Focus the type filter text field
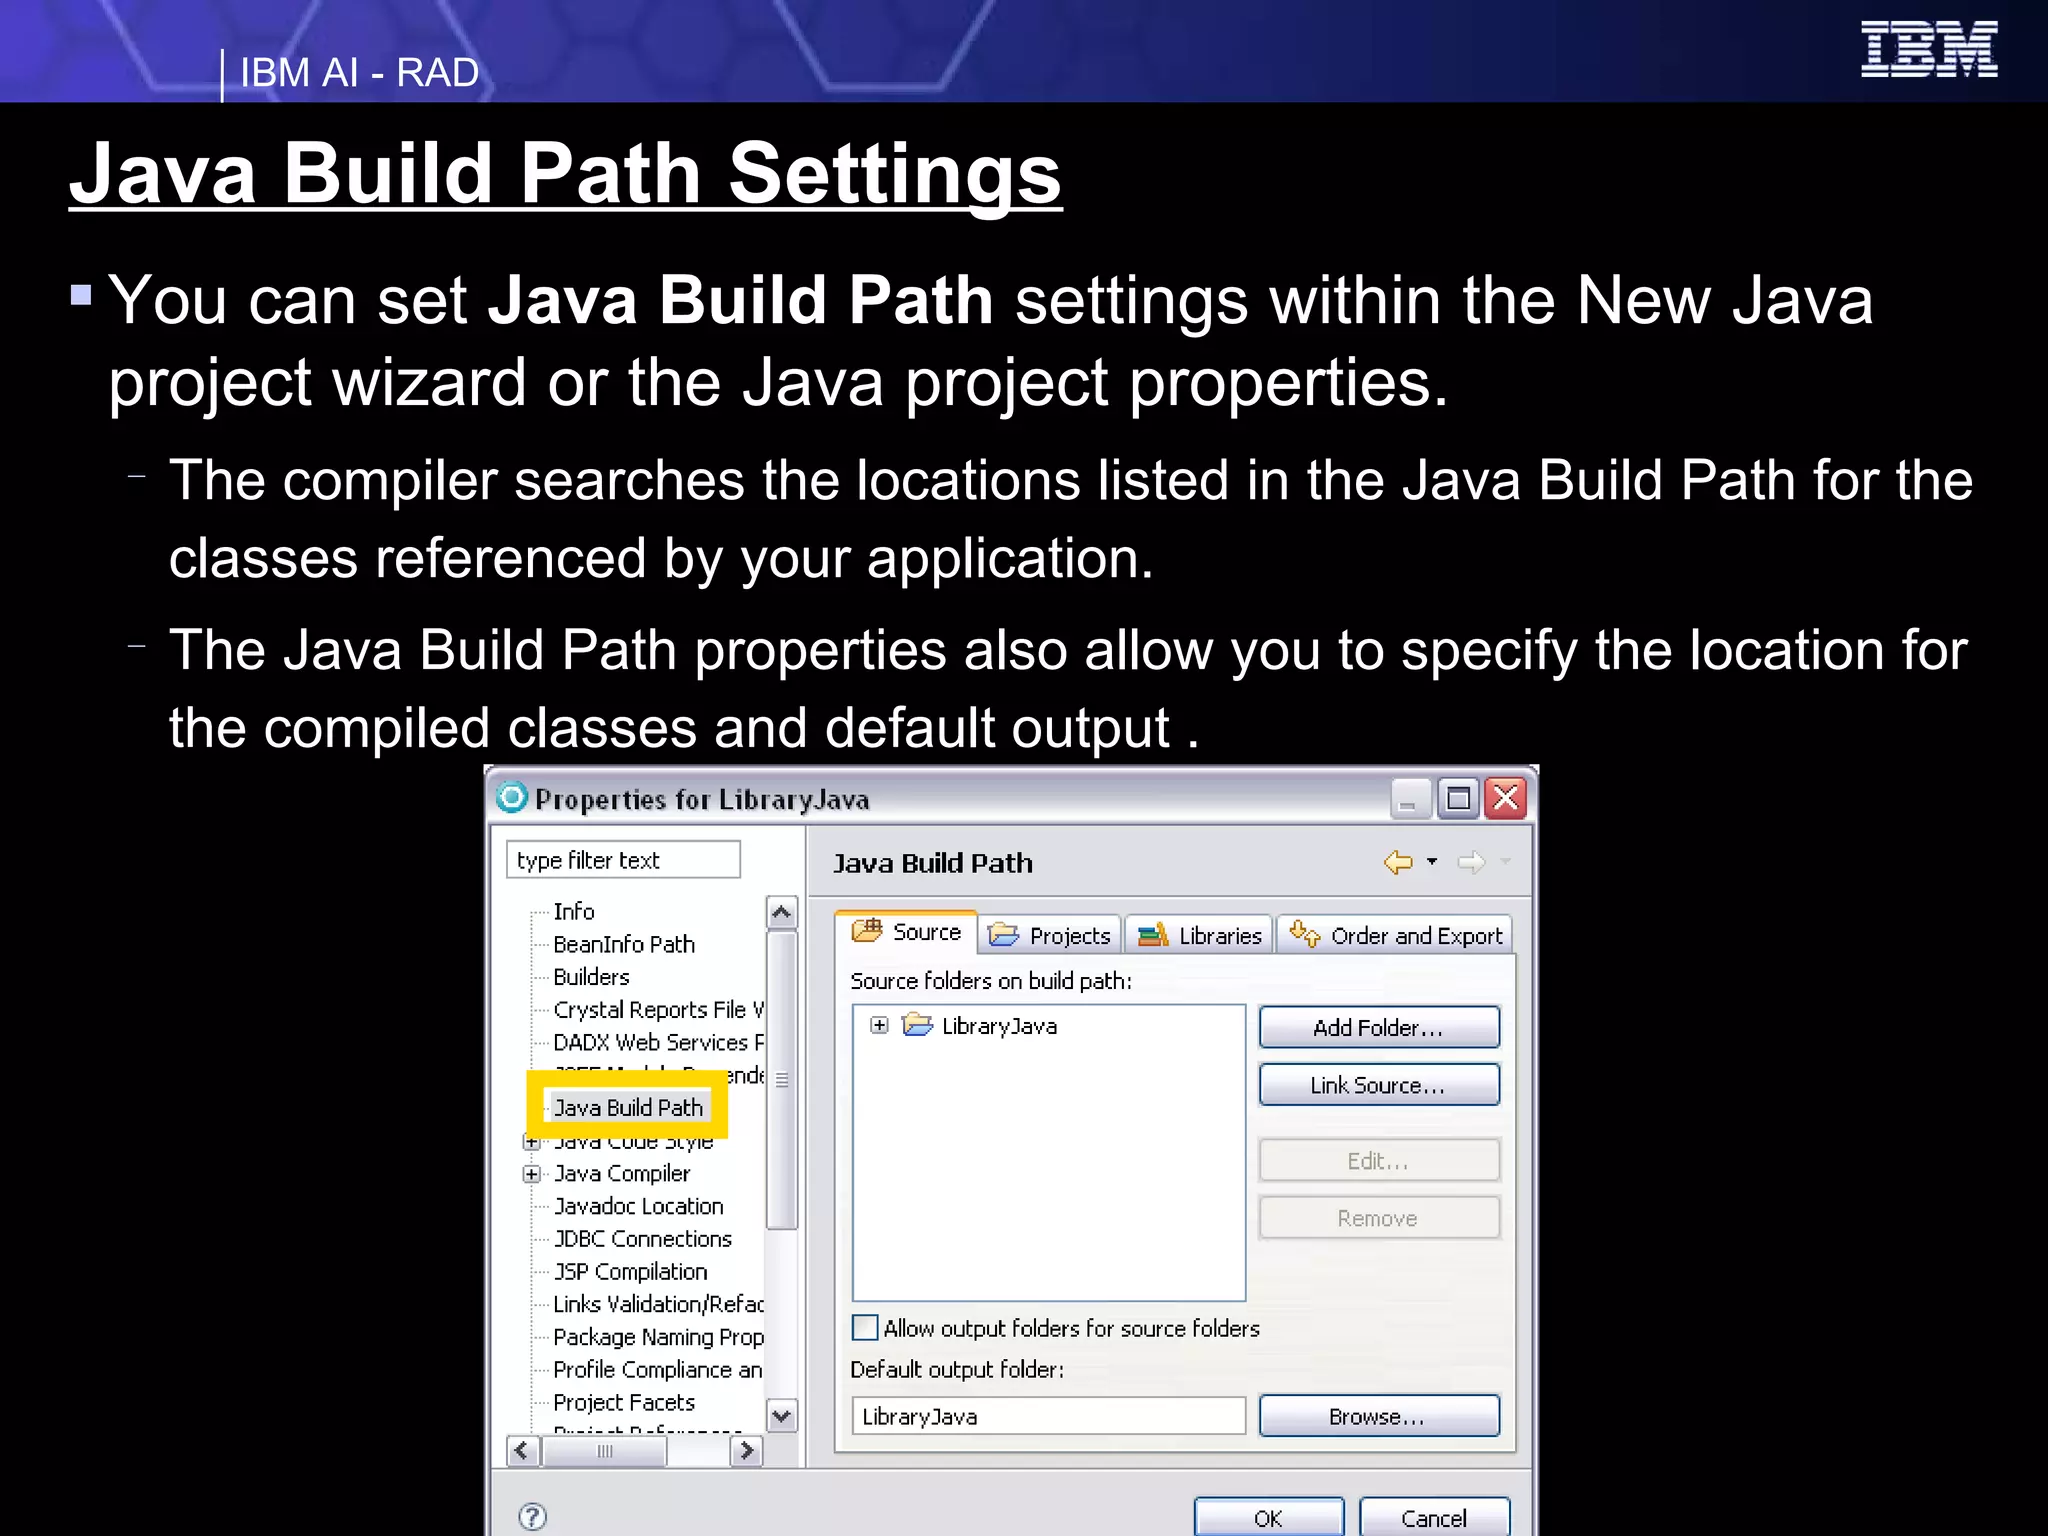Image resolution: width=2048 pixels, height=1536 pixels. [623, 860]
